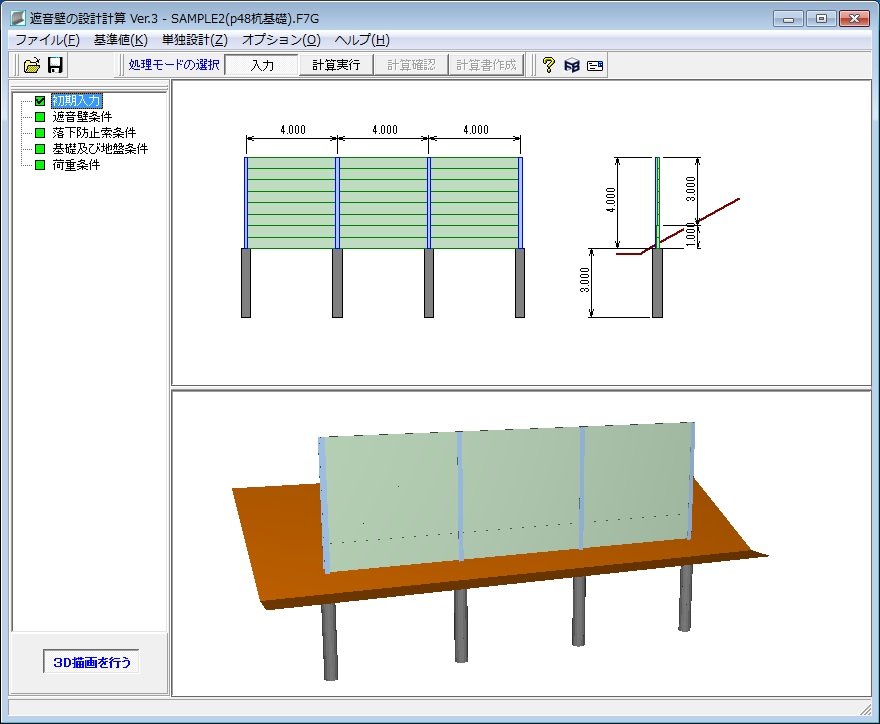Toggle the 初期入力 checkbox in tree
Screen dimensions: 880x724
point(40,101)
